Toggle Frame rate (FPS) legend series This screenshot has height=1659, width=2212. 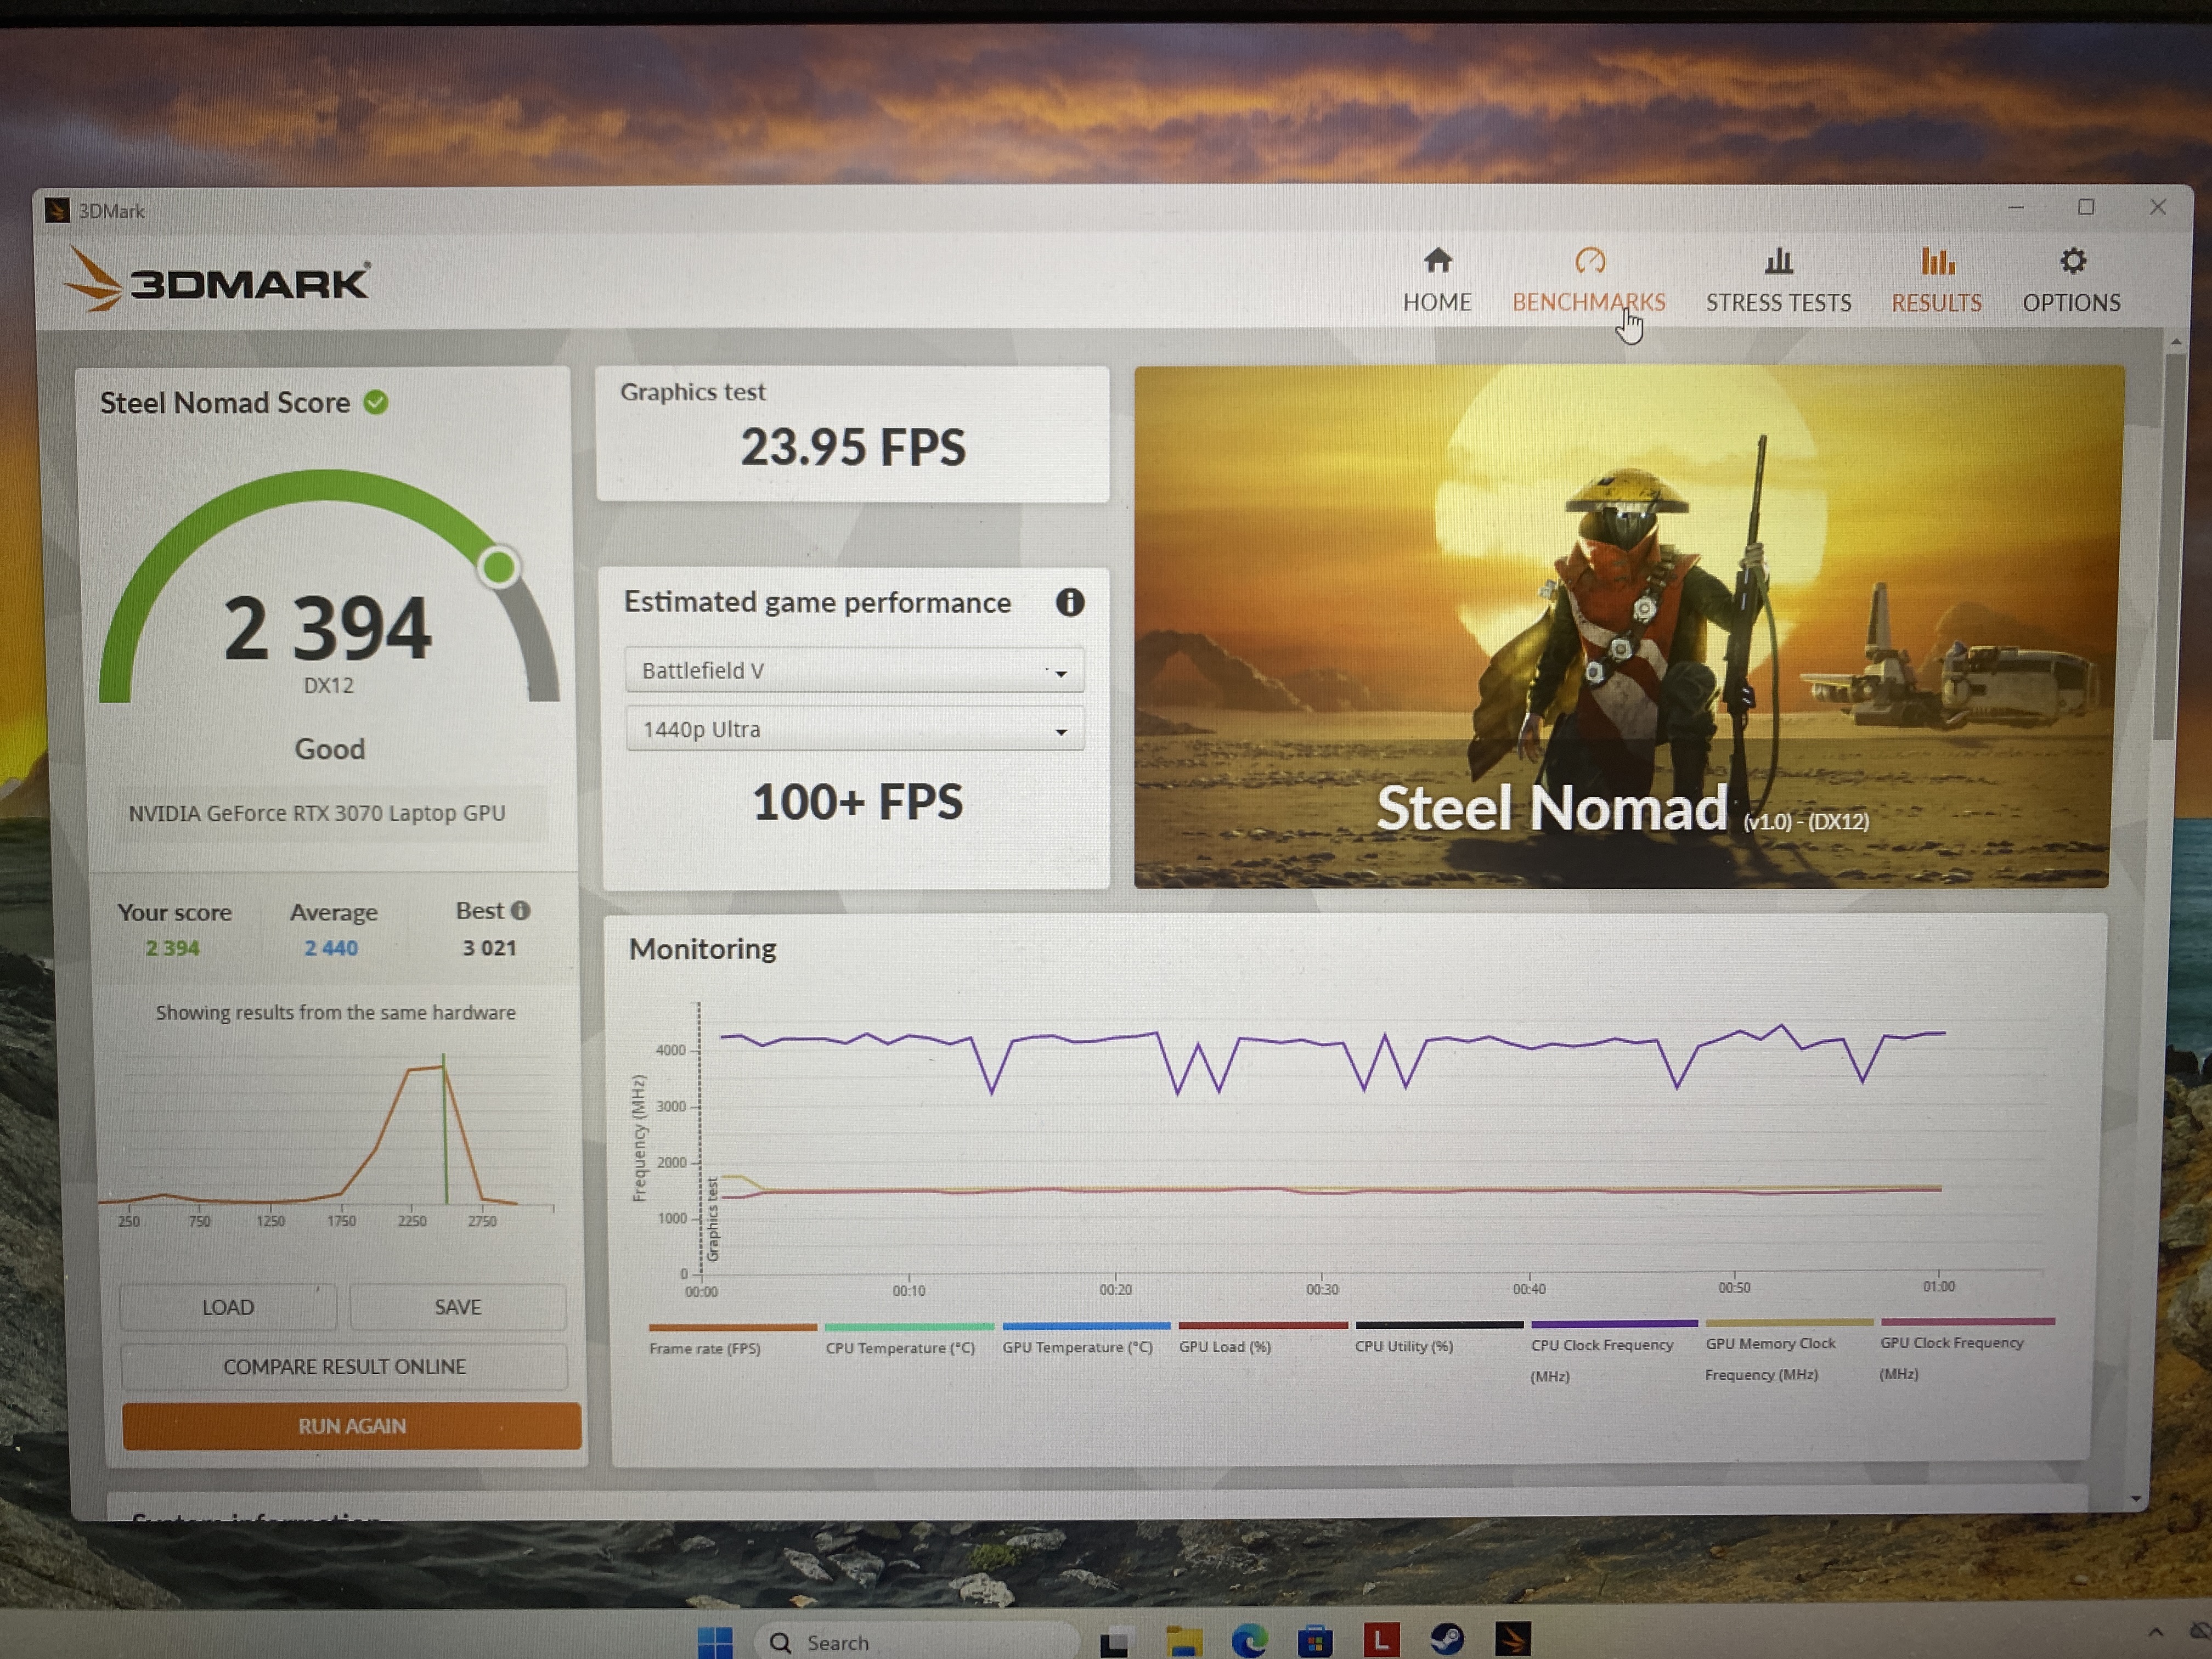click(x=732, y=1340)
